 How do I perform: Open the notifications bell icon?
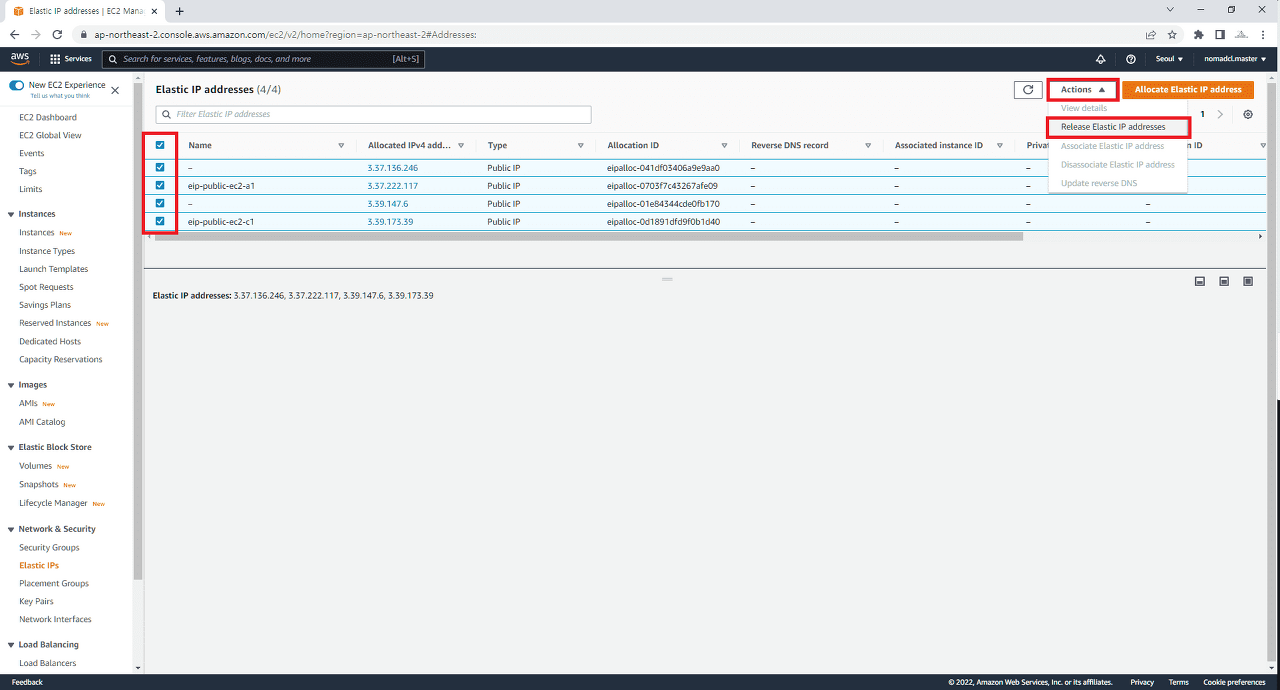(1101, 59)
